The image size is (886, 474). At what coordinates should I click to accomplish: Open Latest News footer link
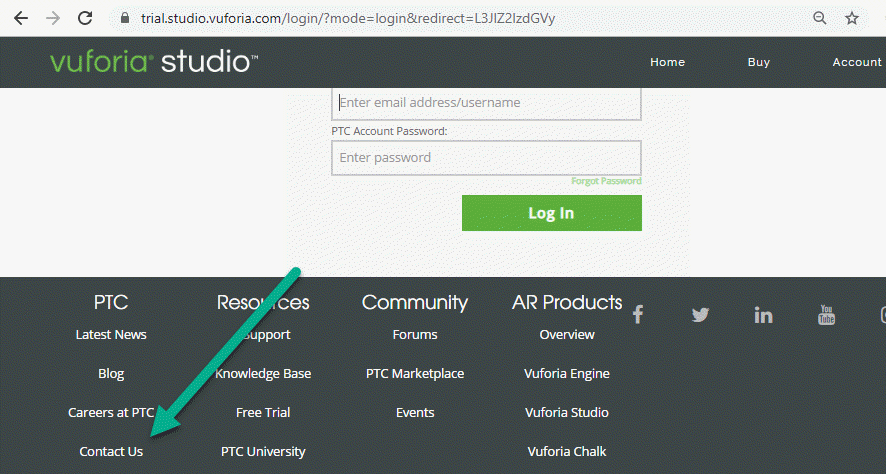click(111, 334)
